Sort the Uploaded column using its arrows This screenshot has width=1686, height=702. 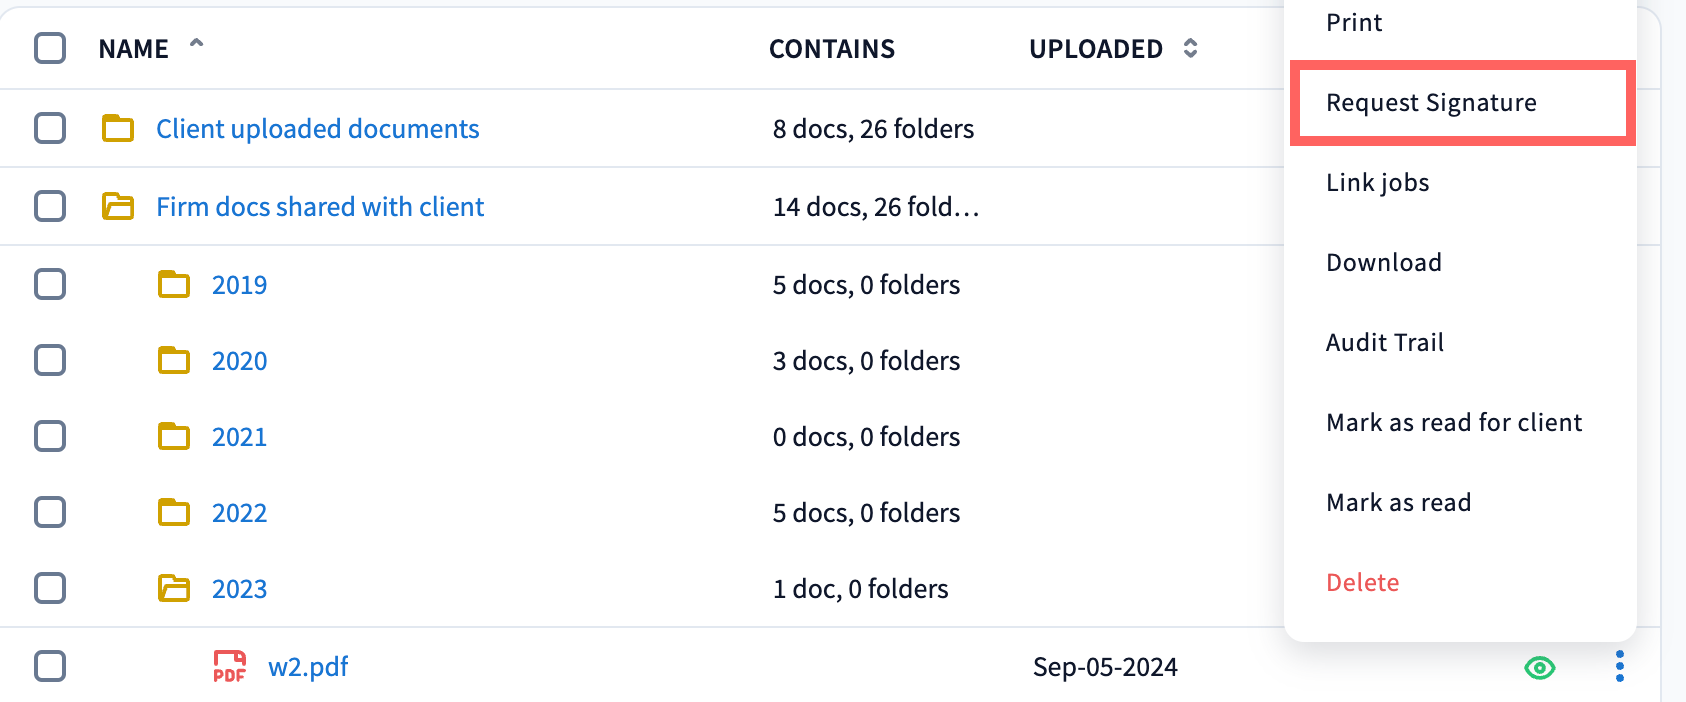coord(1190,48)
